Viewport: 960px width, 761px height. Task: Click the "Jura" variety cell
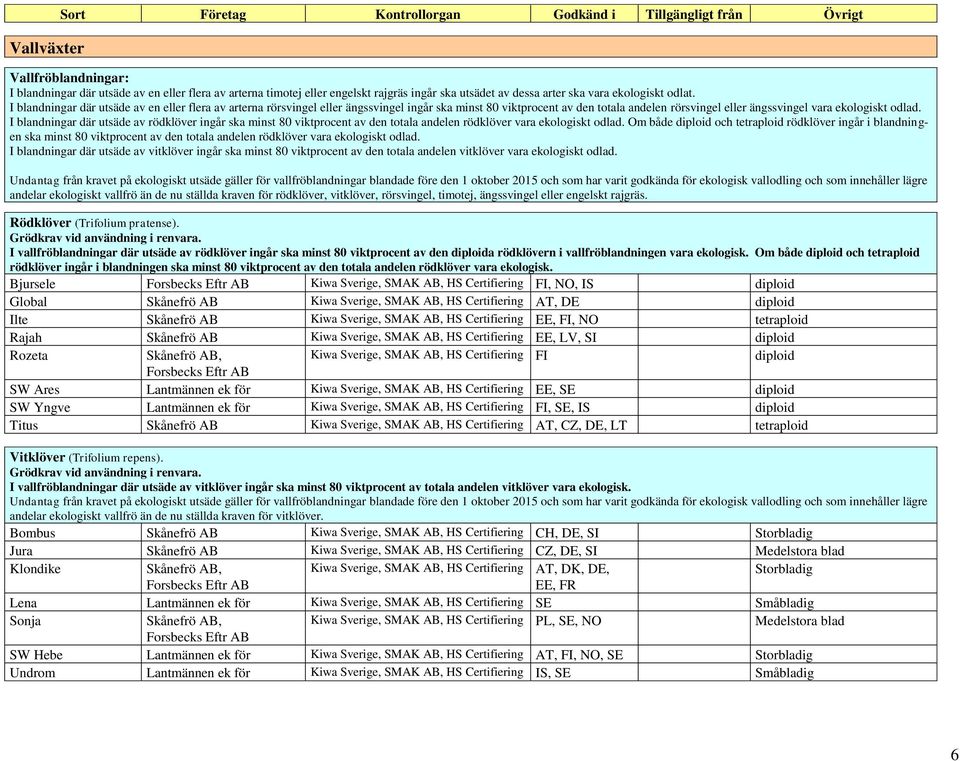pos(73,550)
